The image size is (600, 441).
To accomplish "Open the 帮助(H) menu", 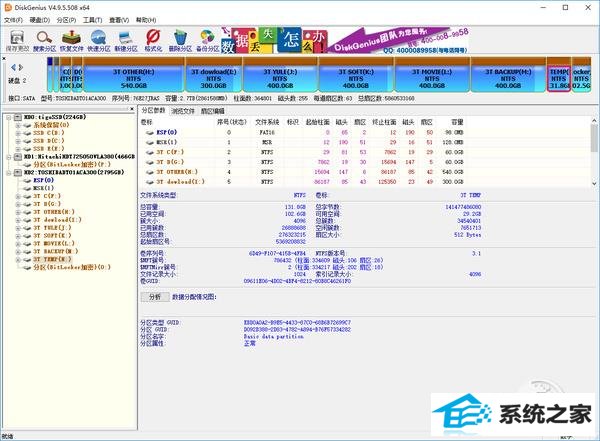I will click(x=146, y=20).
